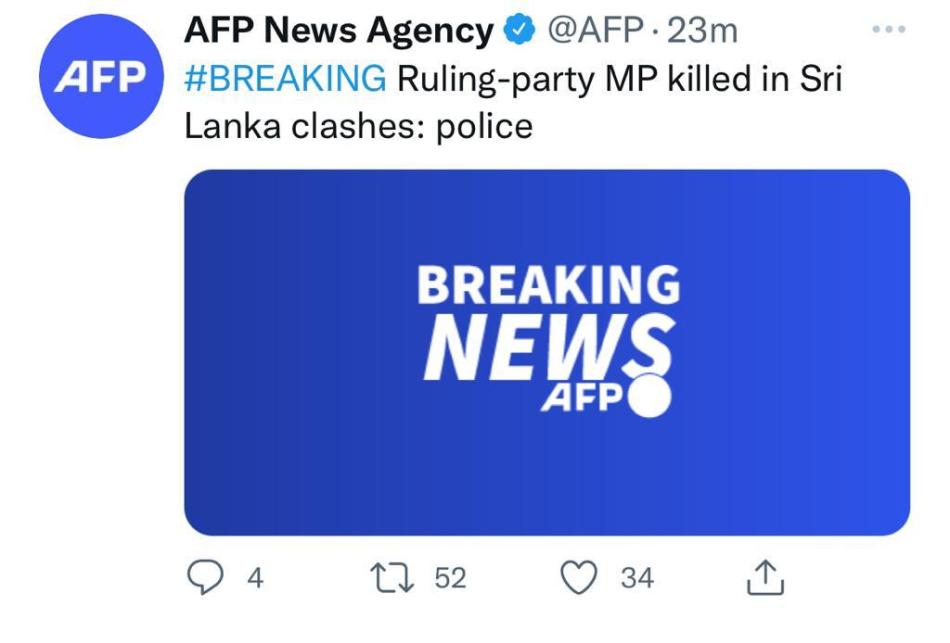Viewport: 950px width, 643px height.
Task: Click the reply count 4
Action: [x=254, y=578]
